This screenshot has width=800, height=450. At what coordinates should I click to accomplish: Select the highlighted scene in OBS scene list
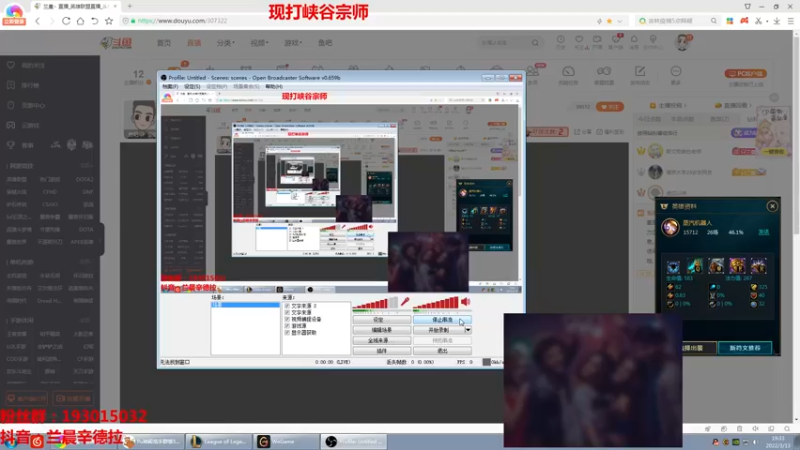[x=245, y=305]
